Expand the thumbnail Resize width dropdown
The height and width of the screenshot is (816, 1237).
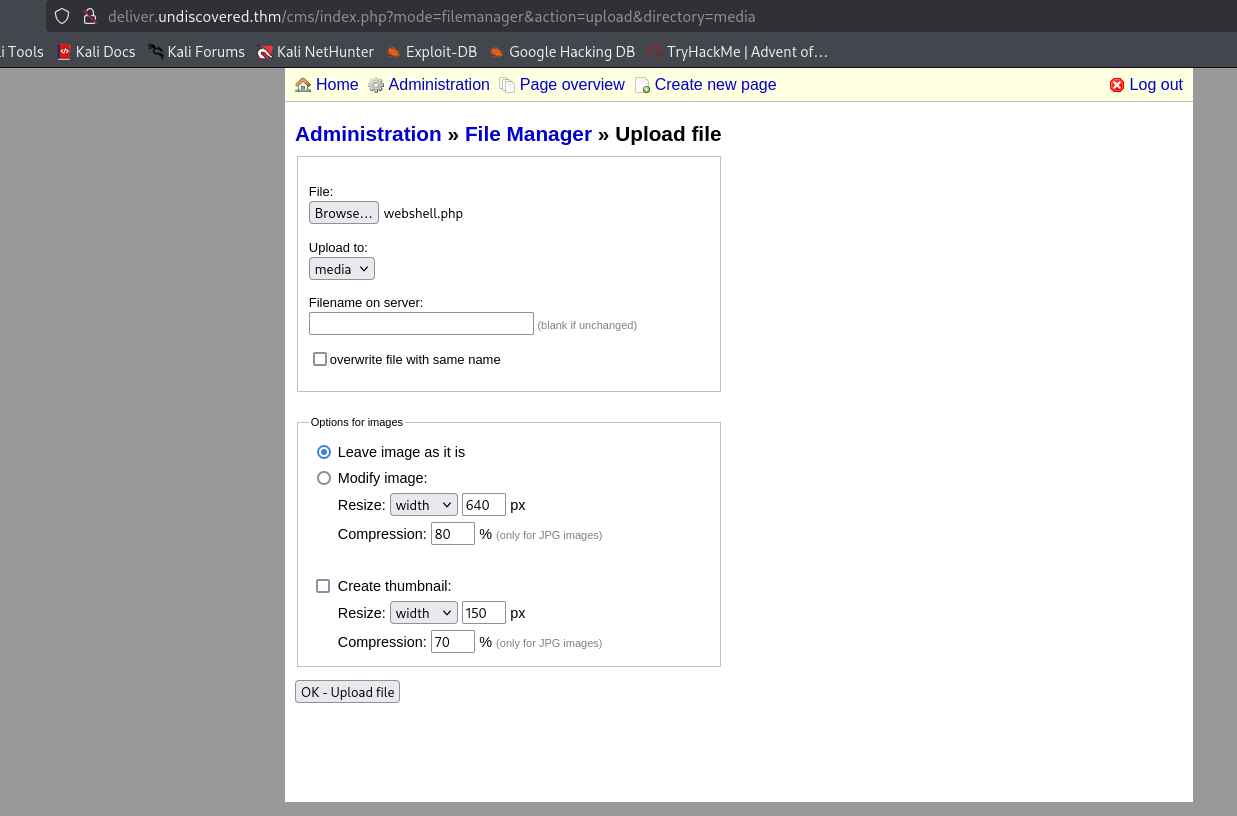click(423, 613)
